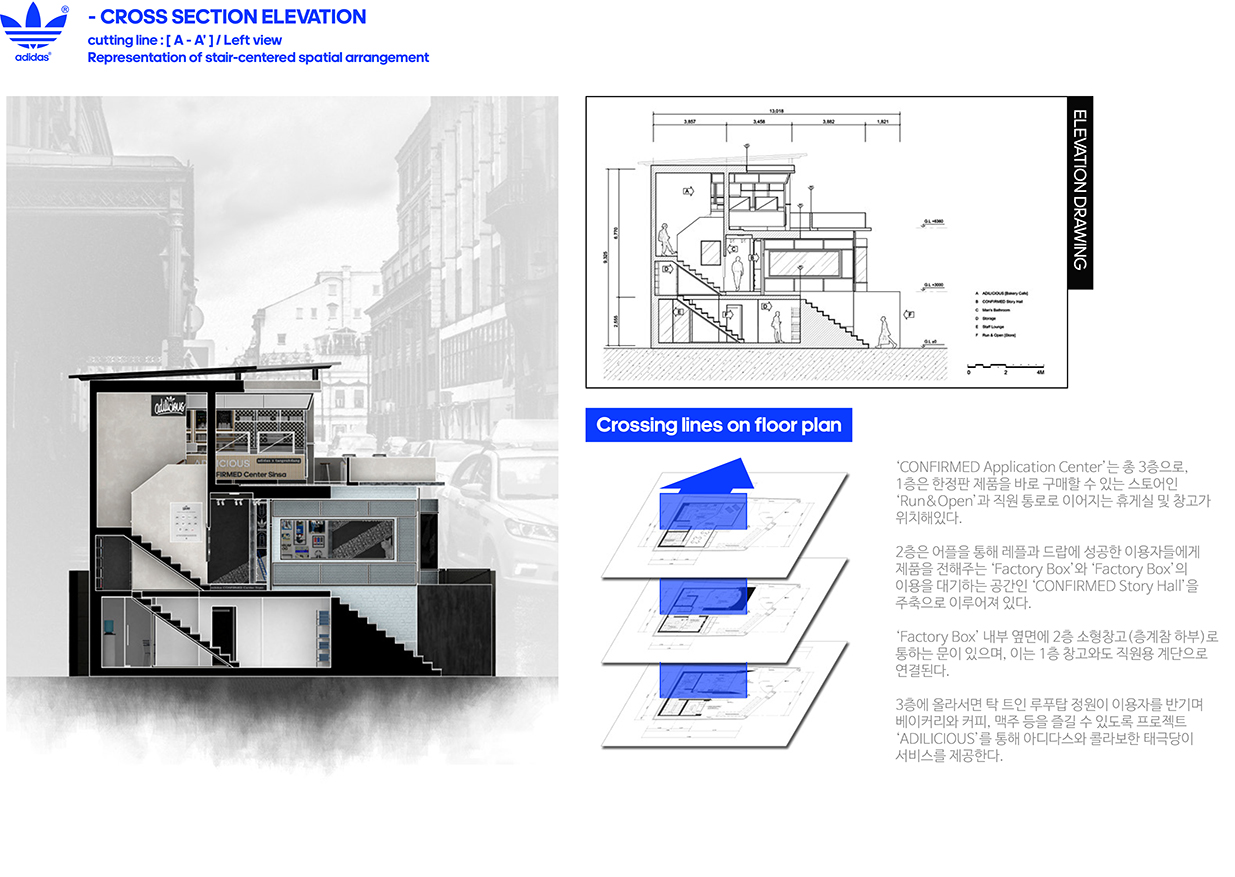The width and height of the screenshot is (1235, 877).
Task: Click the walking person figure at the entrance stairs
Action: 886,332
